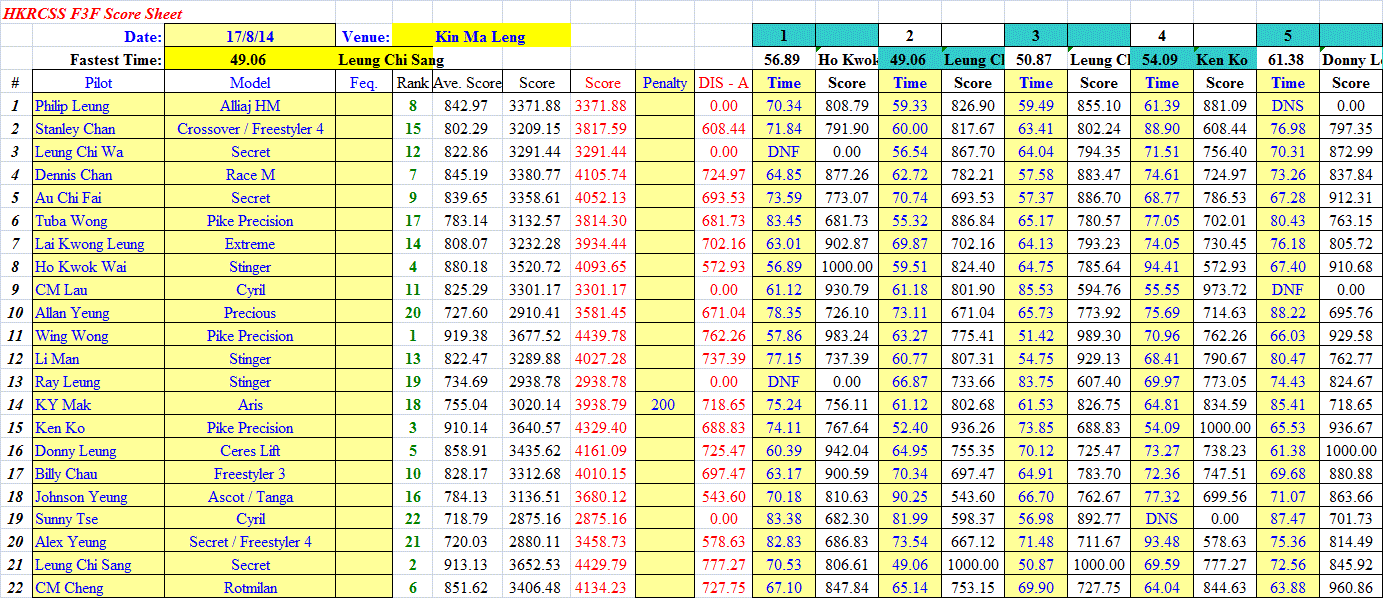Select Ho Kwok Wai's 1000.00 score cell
This screenshot has height=598, width=1383.
point(847,267)
